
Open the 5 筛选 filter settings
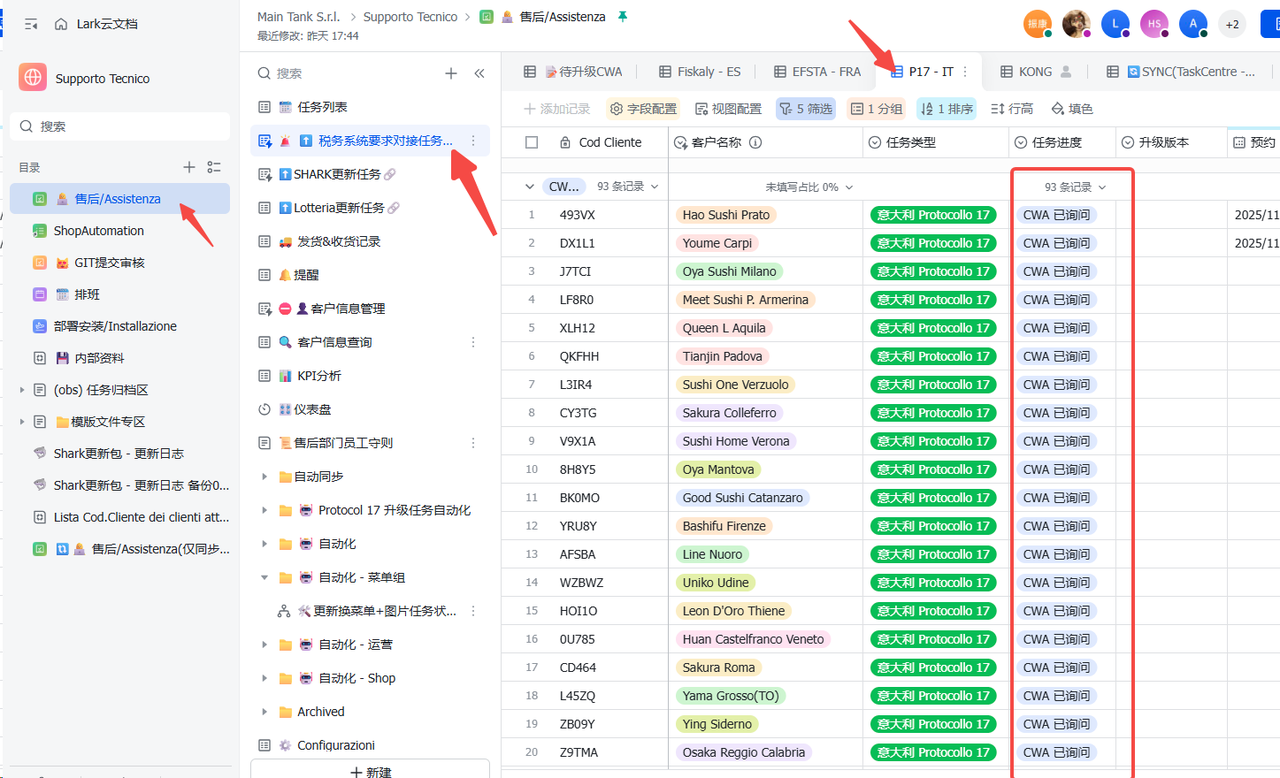[x=806, y=108]
